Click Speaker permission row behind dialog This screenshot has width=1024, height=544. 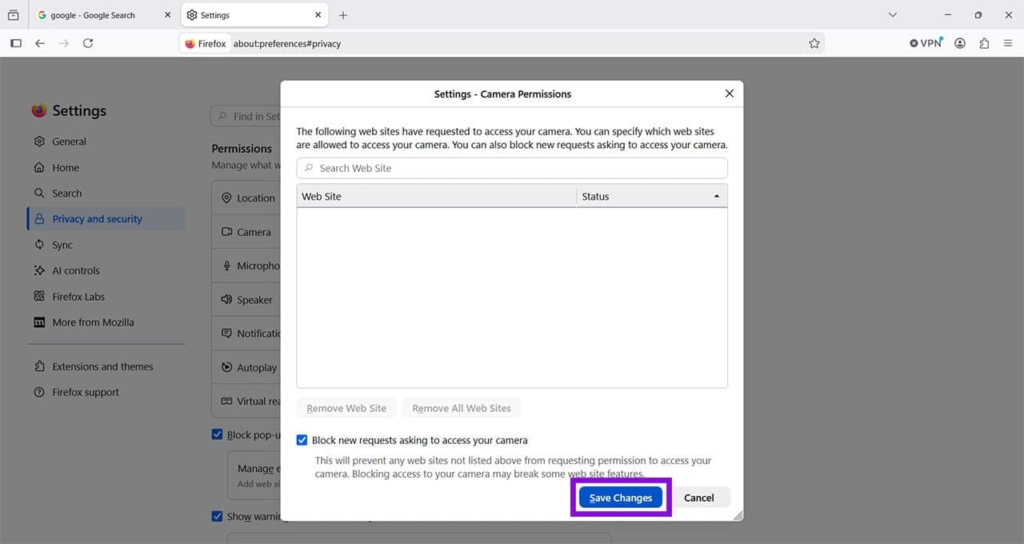(x=247, y=300)
